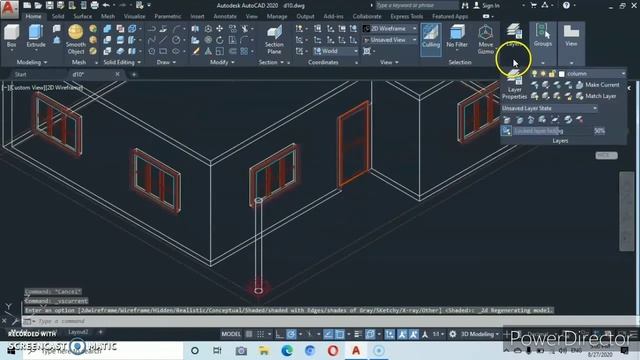This screenshot has height=360, width=640.
Task: Close the d10 drawing tab
Action: click(118, 74)
